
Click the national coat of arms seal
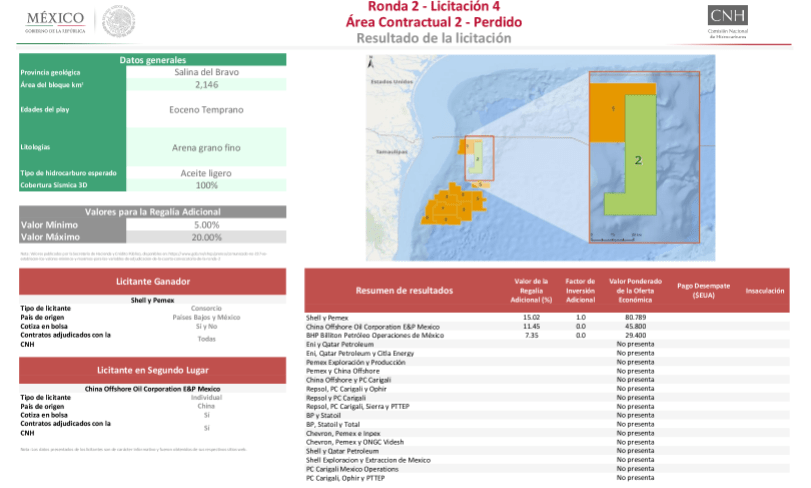(118, 21)
